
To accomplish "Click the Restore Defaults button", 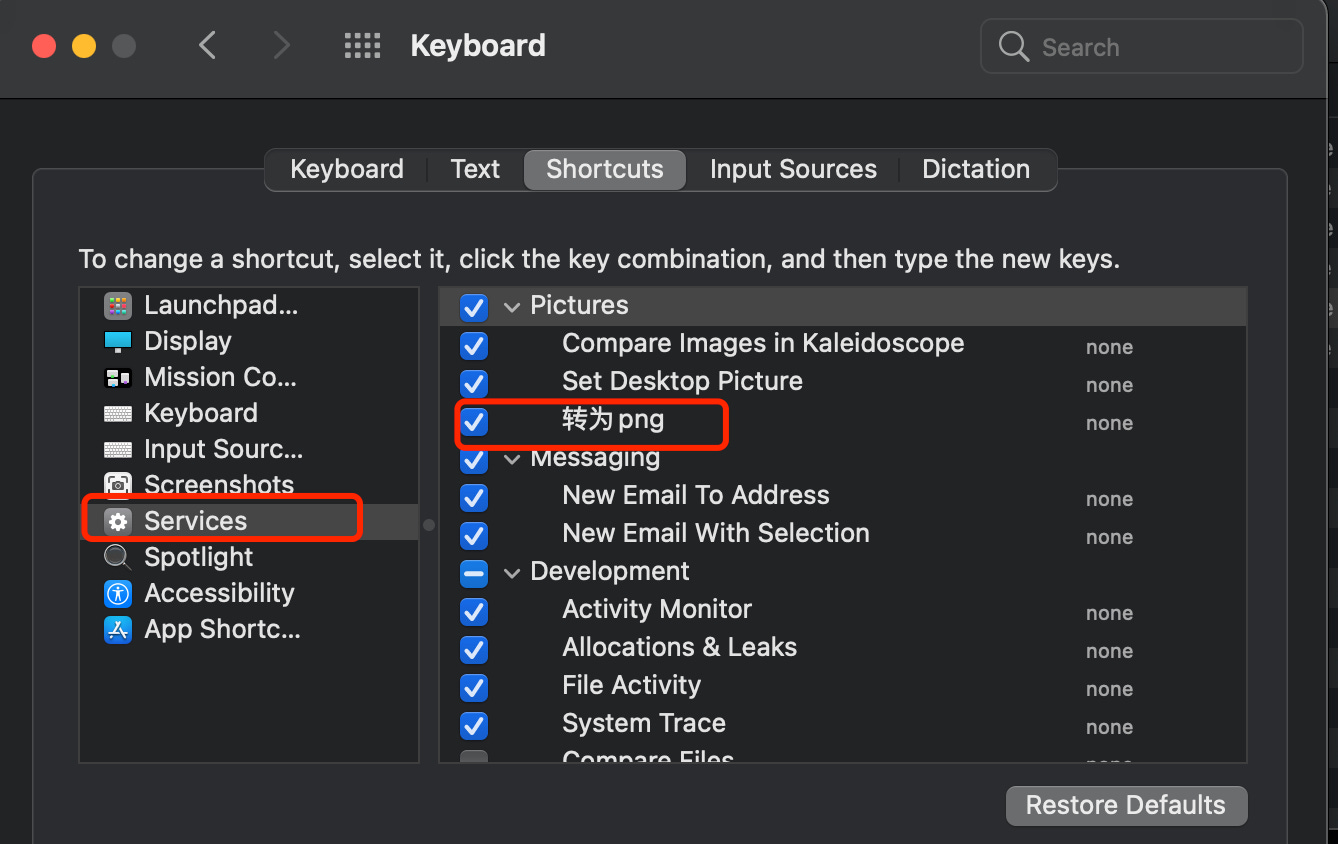I will [1126, 805].
